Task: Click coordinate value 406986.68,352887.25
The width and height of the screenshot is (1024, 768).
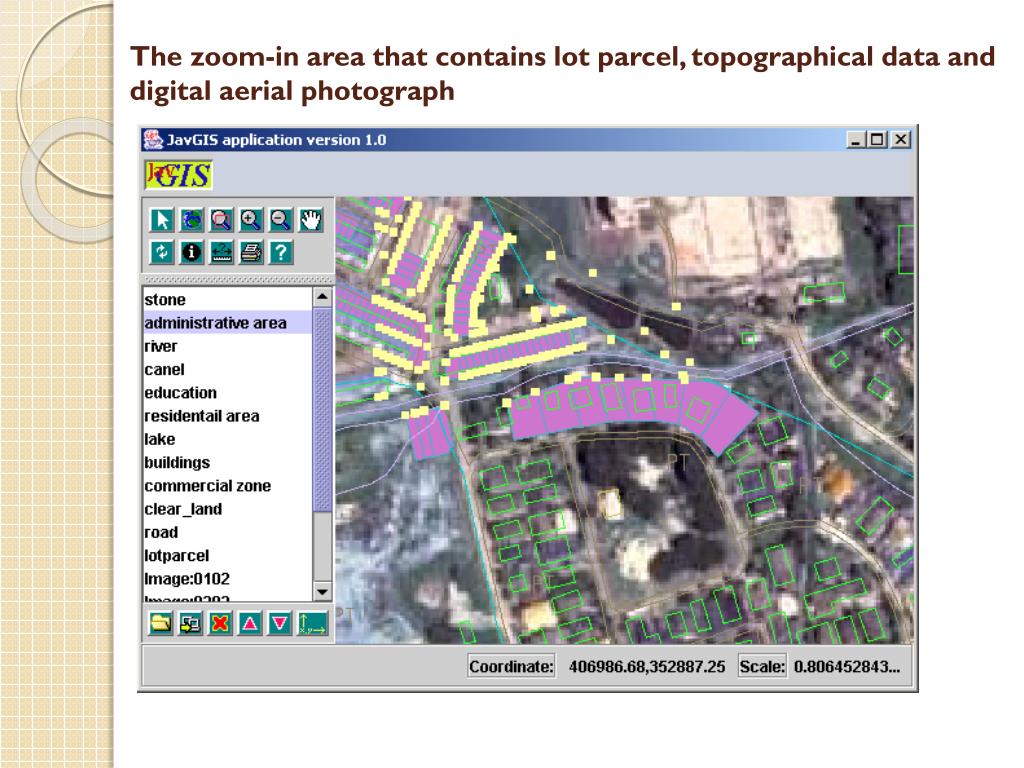Action: click(x=647, y=666)
